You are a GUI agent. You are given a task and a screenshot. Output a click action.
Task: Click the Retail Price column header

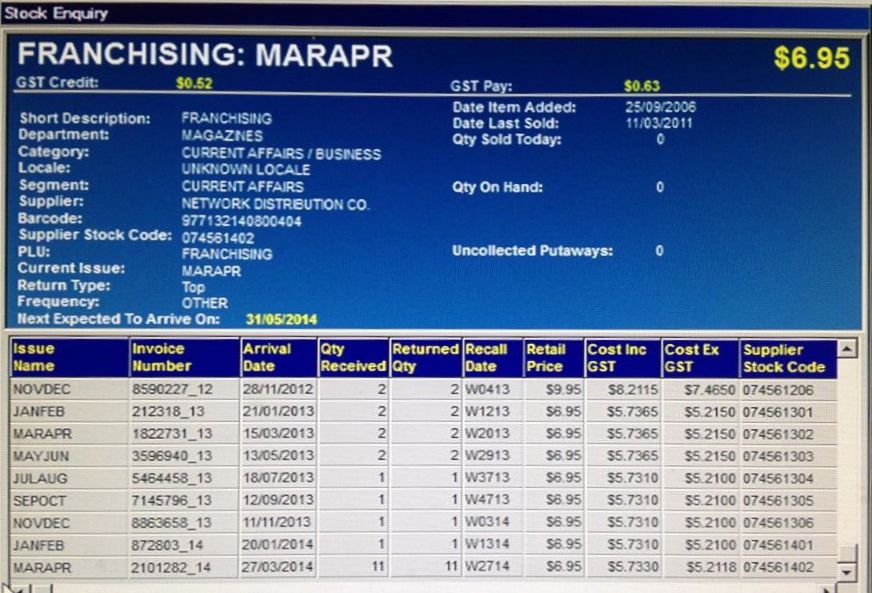click(x=553, y=358)
